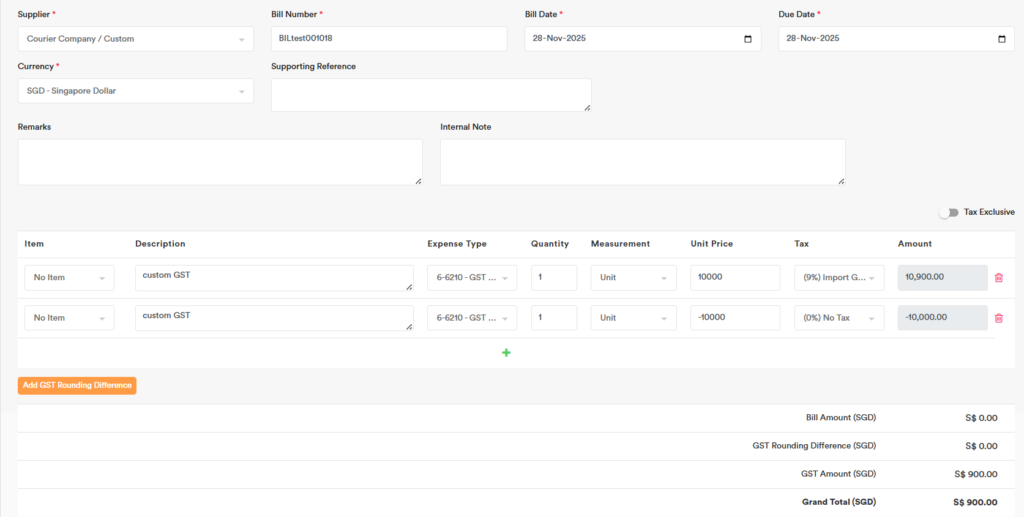This screenshot has height=517, width=1024.
Task: Open the first row's Tax dropdown (9% Import)
Action: (838, 278)
